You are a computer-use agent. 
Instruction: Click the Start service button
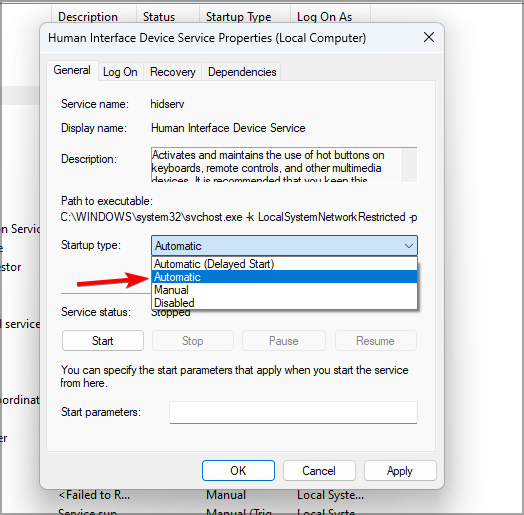pos(103,341)
